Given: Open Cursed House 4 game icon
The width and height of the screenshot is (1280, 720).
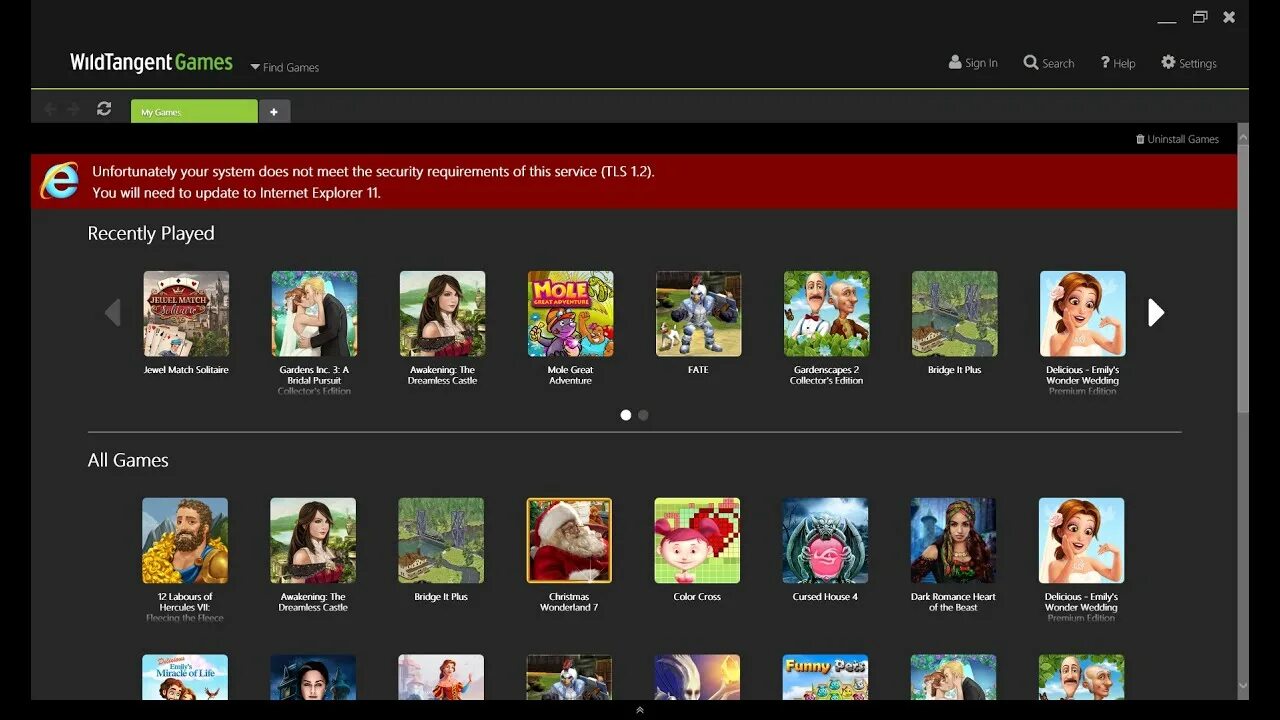Looking at the screenshot, I should 825,541.
